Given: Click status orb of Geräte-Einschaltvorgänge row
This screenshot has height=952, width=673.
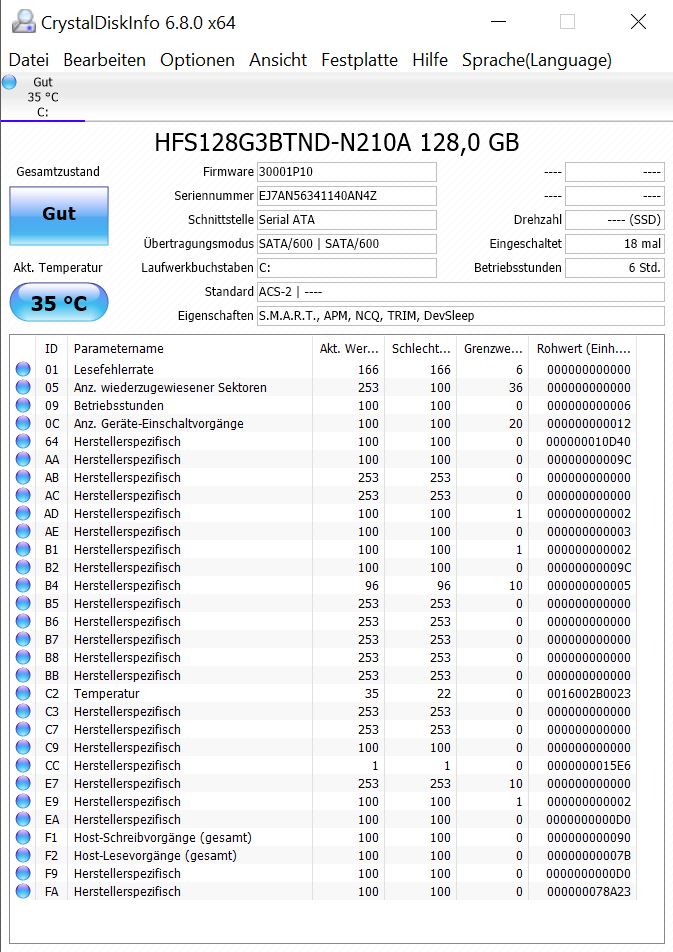Looking at the screenshot, I should 23,423.
